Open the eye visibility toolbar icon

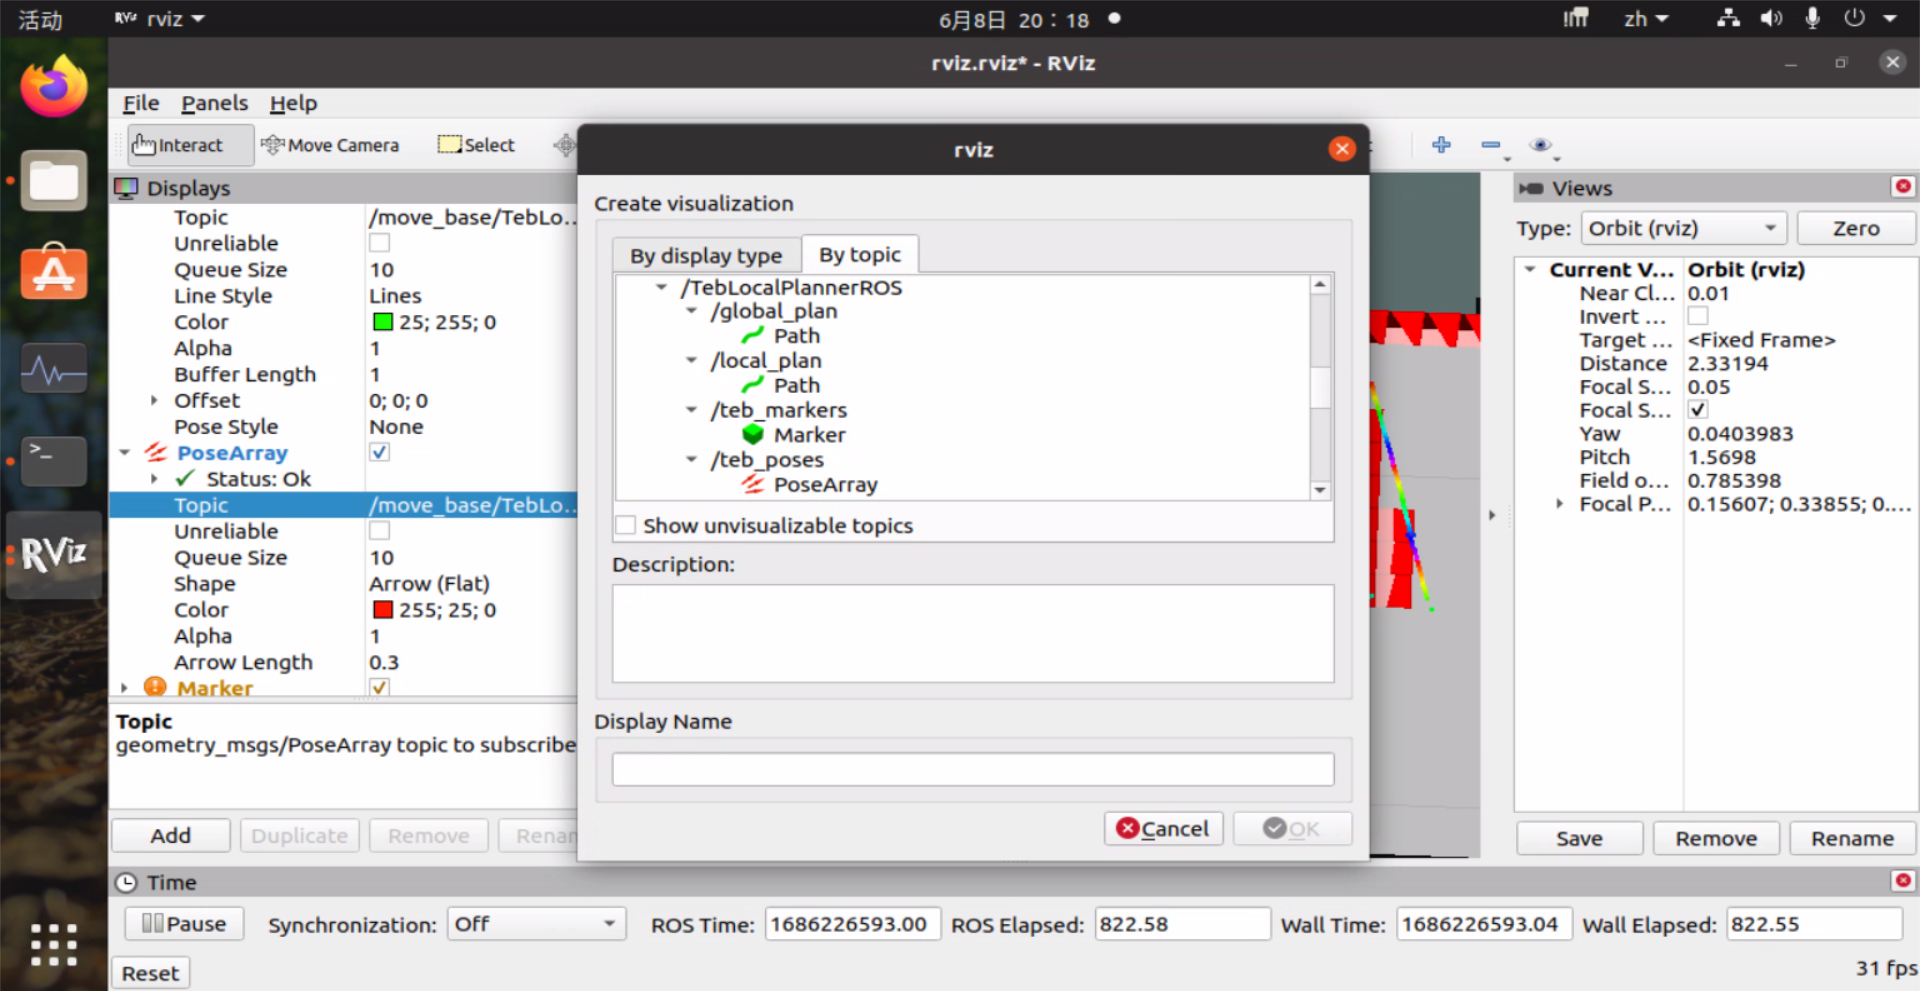click(x=1541, y=145)
